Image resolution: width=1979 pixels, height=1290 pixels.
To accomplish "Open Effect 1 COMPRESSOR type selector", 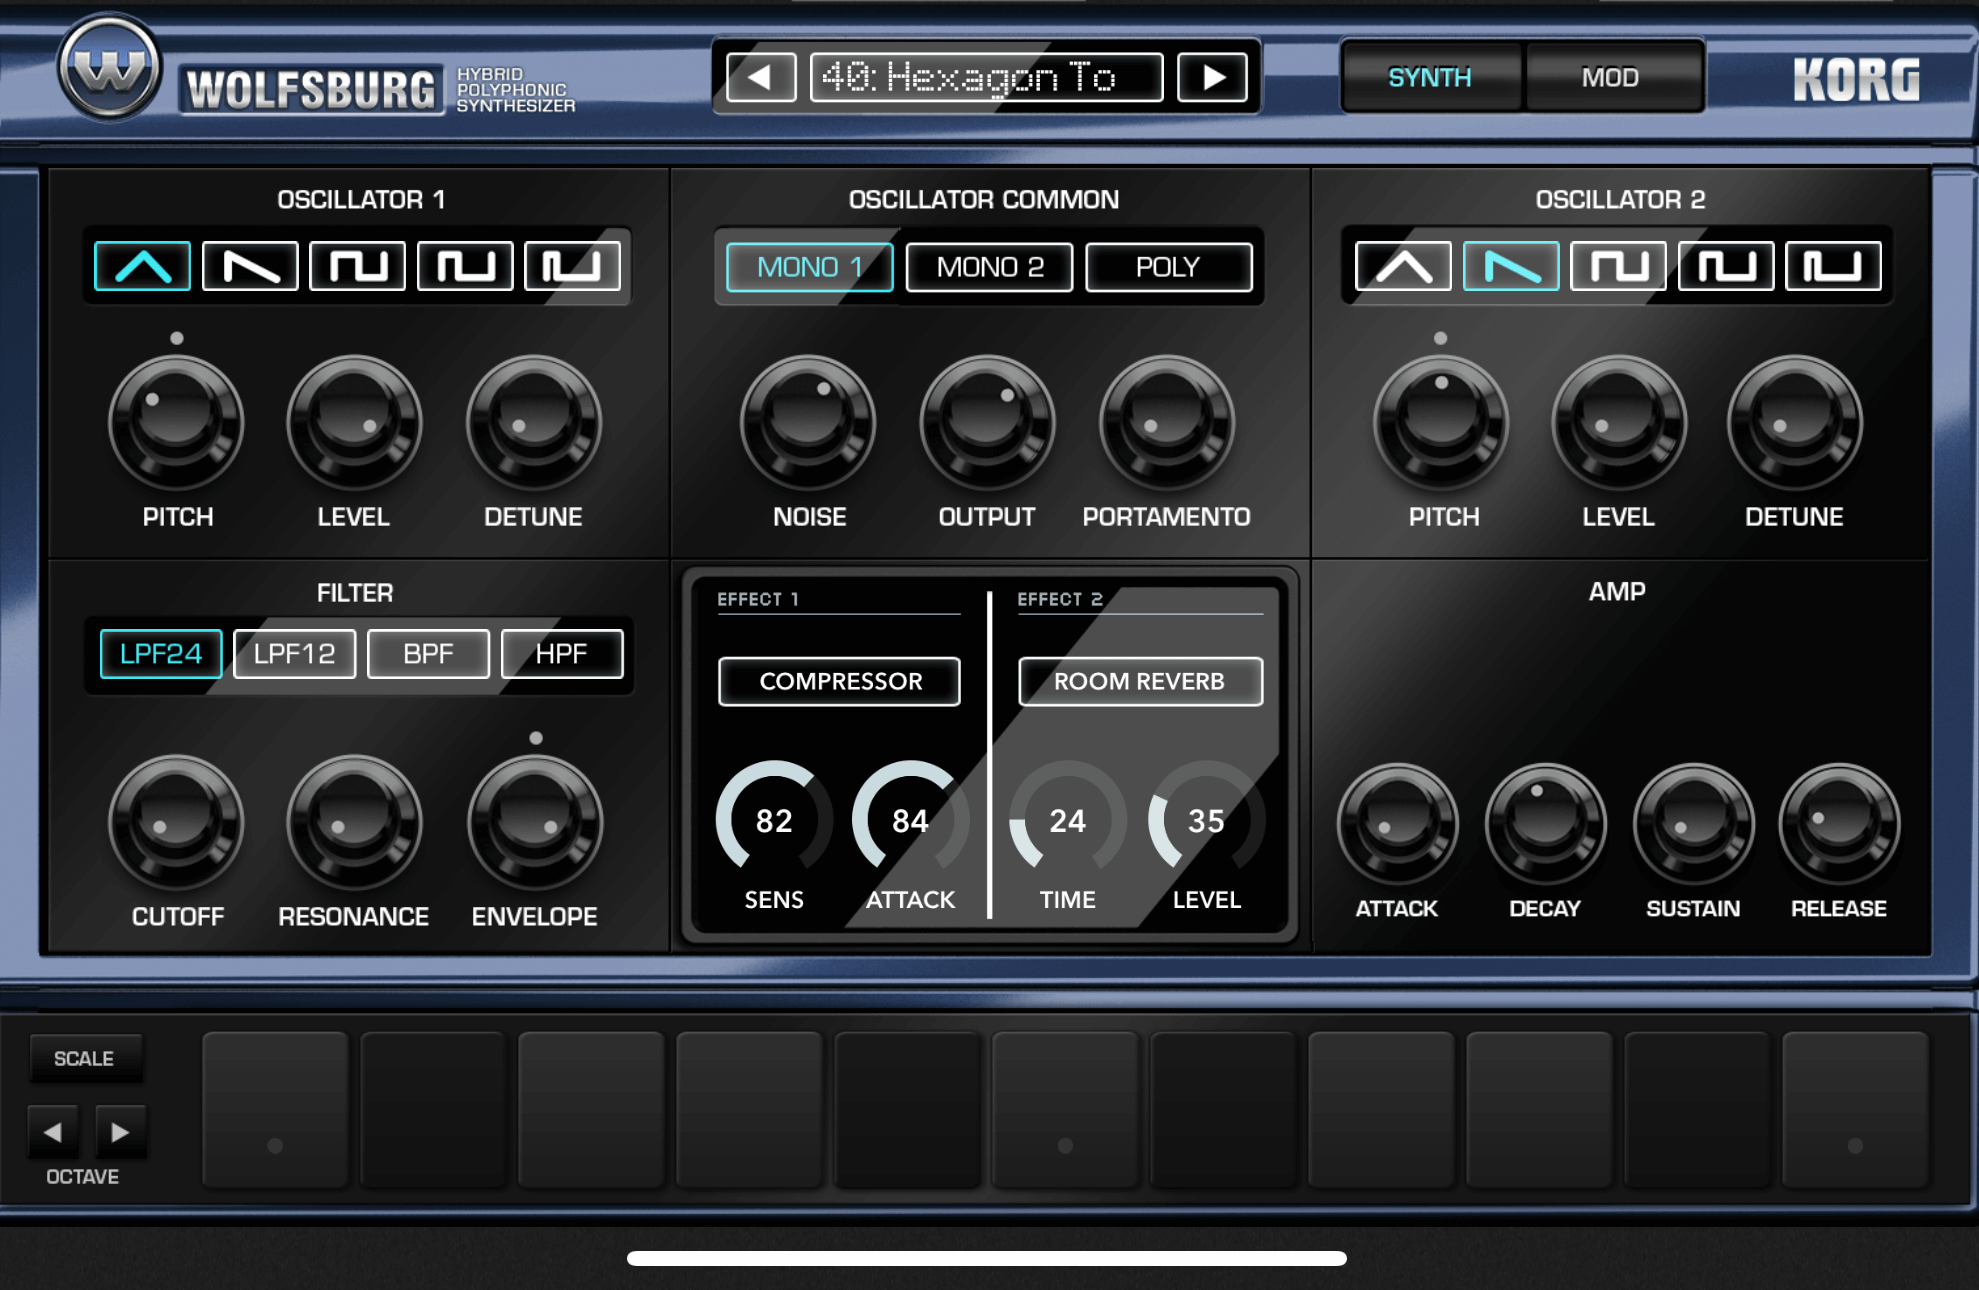I will [839, 681].
